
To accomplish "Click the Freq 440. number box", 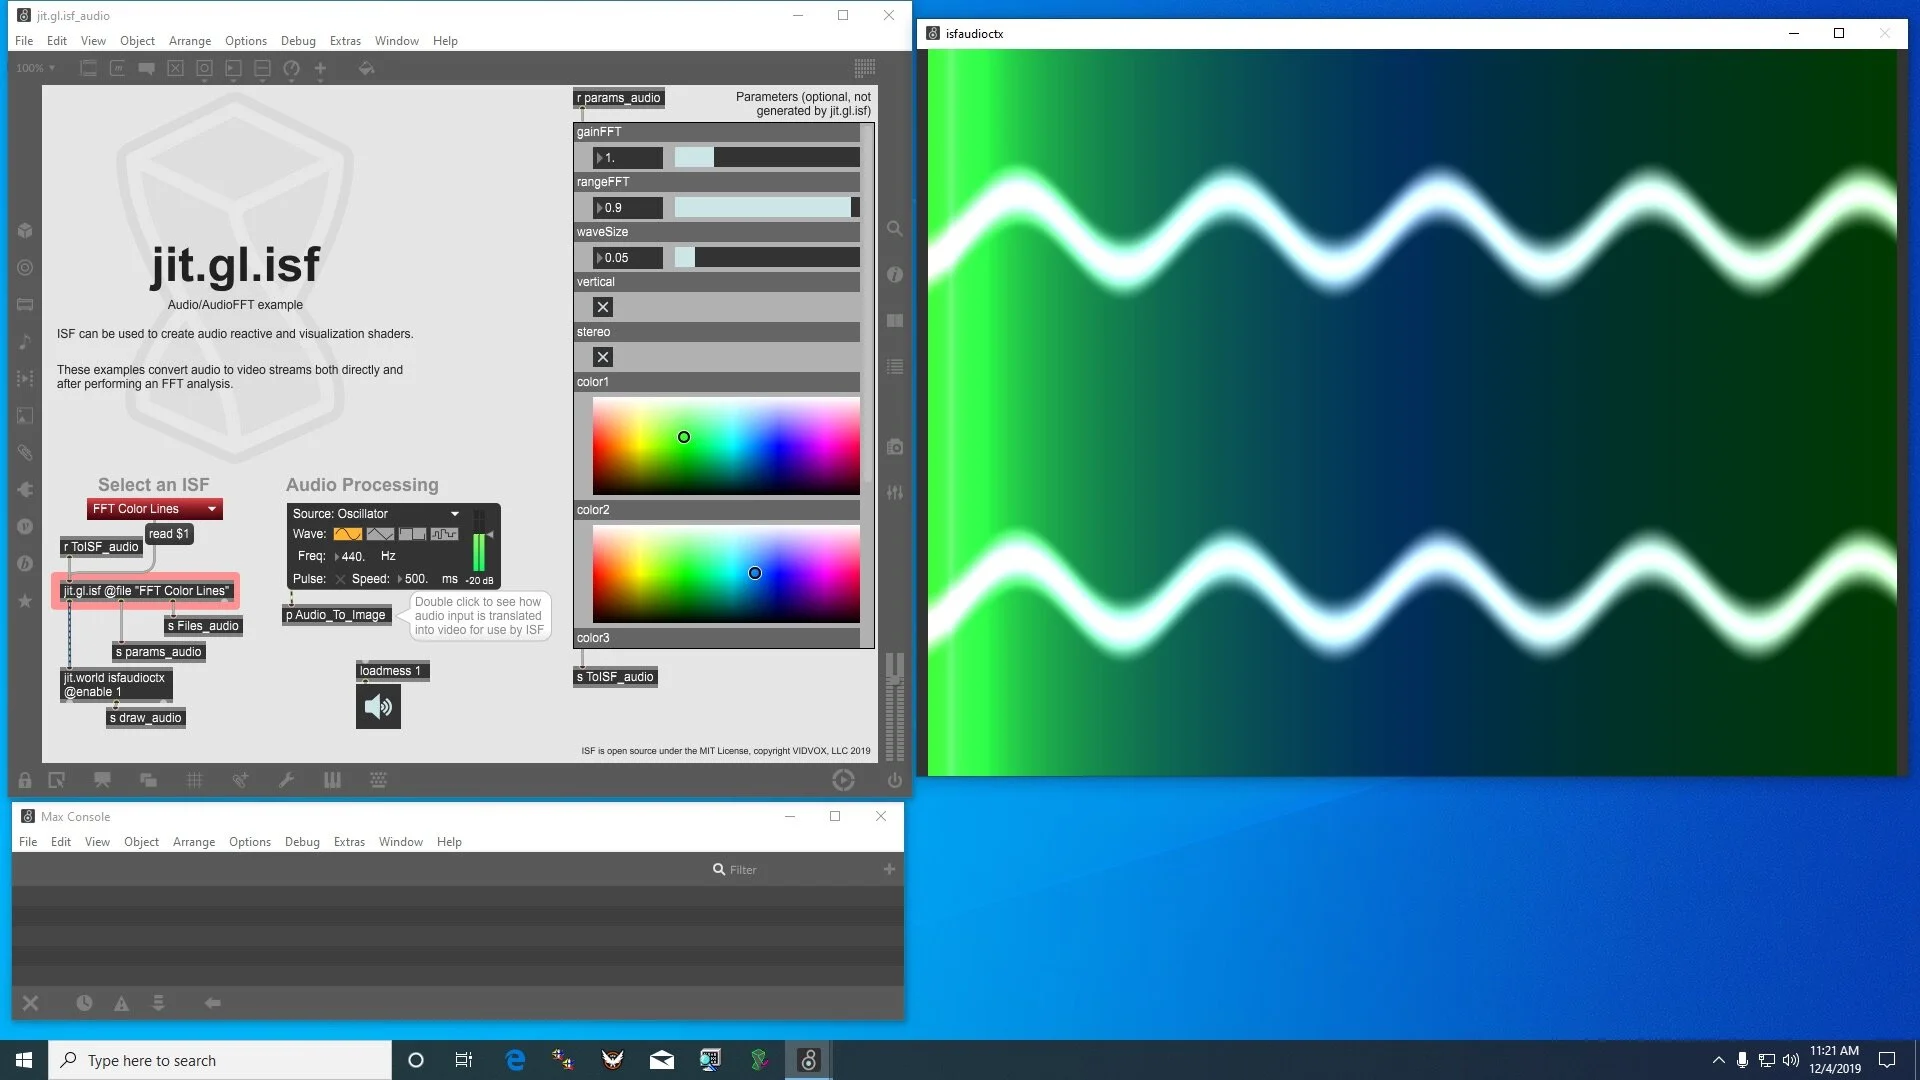I will point(352,556).
